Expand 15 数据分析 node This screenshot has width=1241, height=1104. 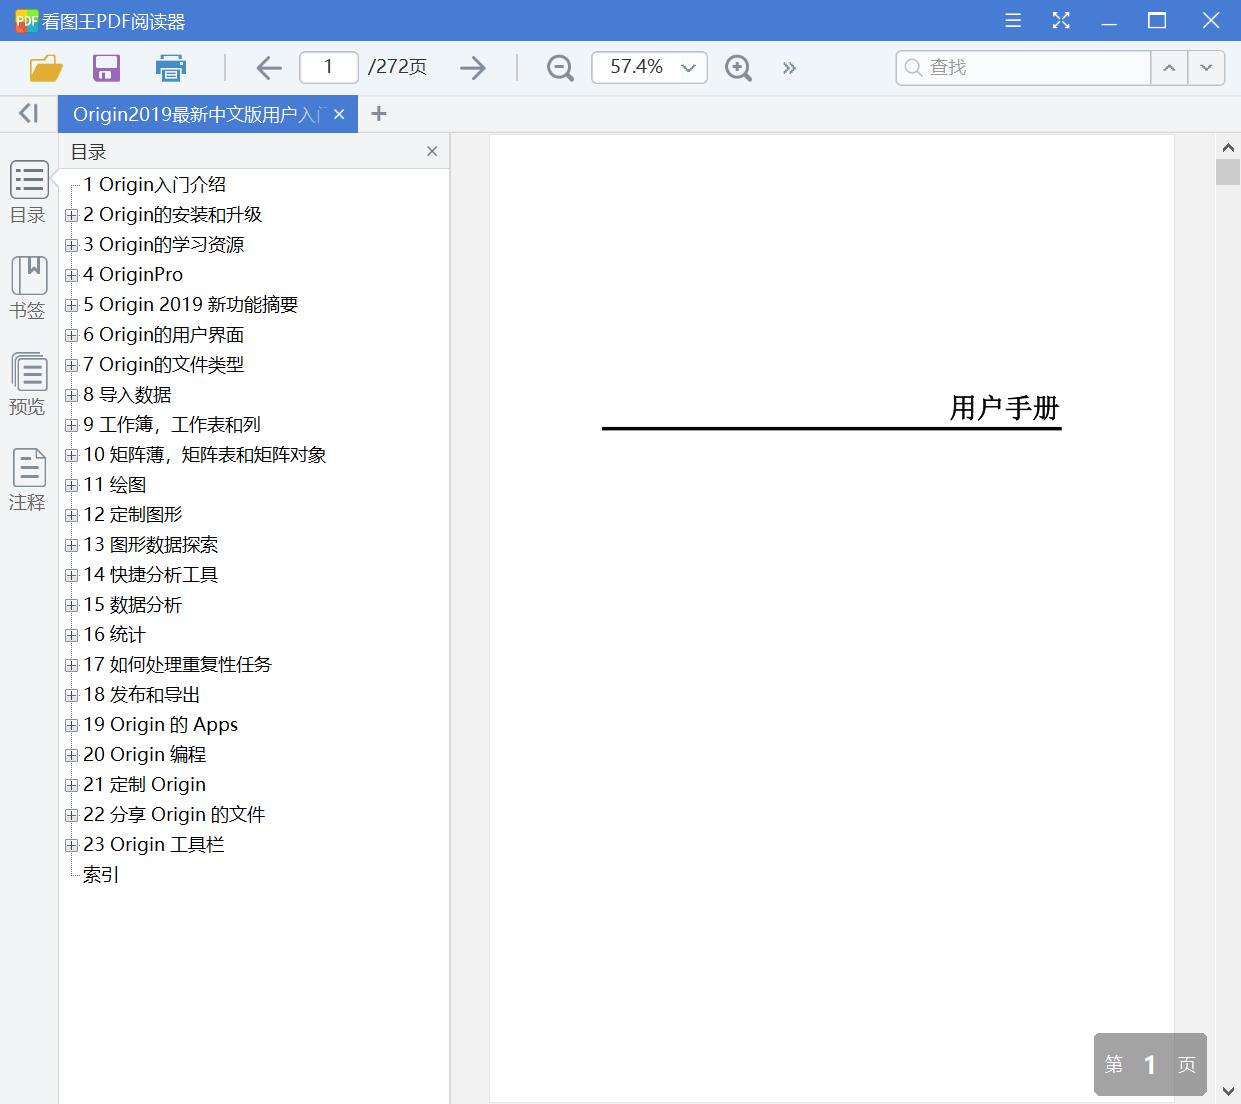pos(72,605)
